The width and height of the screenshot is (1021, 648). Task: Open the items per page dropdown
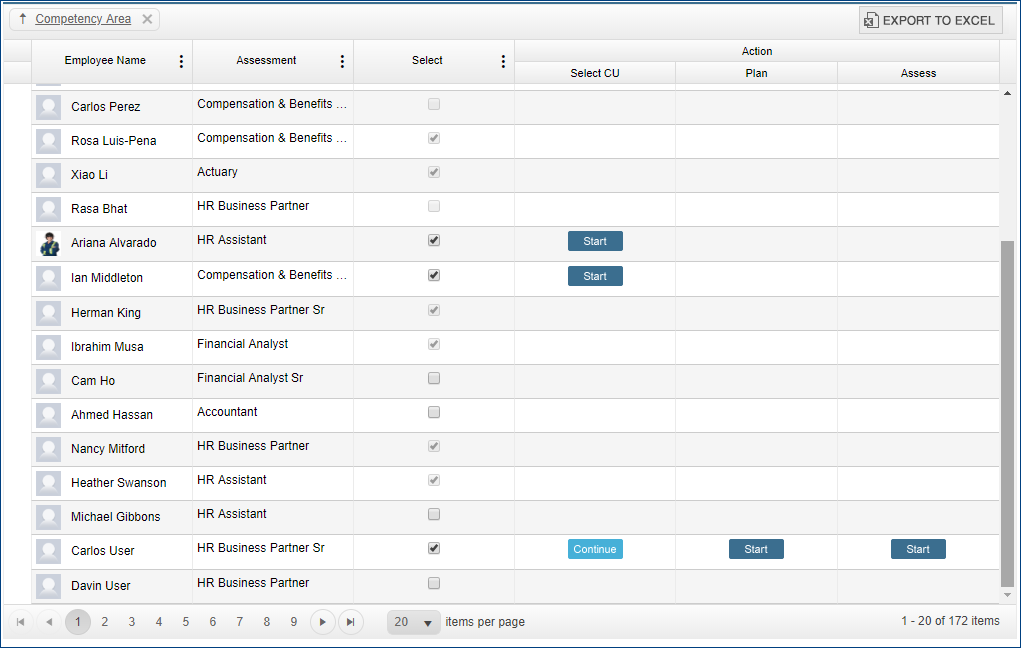[413, 621]
